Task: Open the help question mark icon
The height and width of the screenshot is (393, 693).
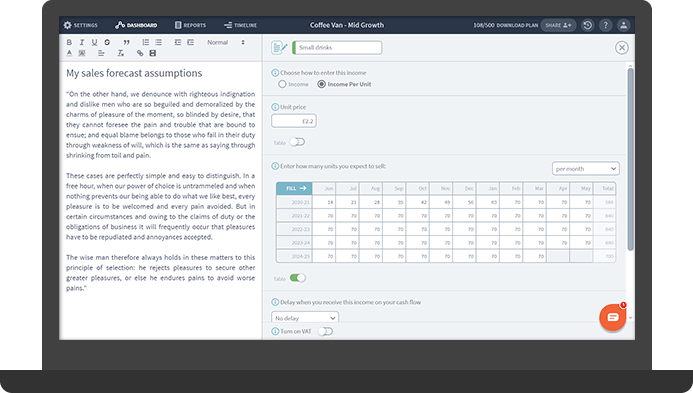Action: (x=605, y=25)
